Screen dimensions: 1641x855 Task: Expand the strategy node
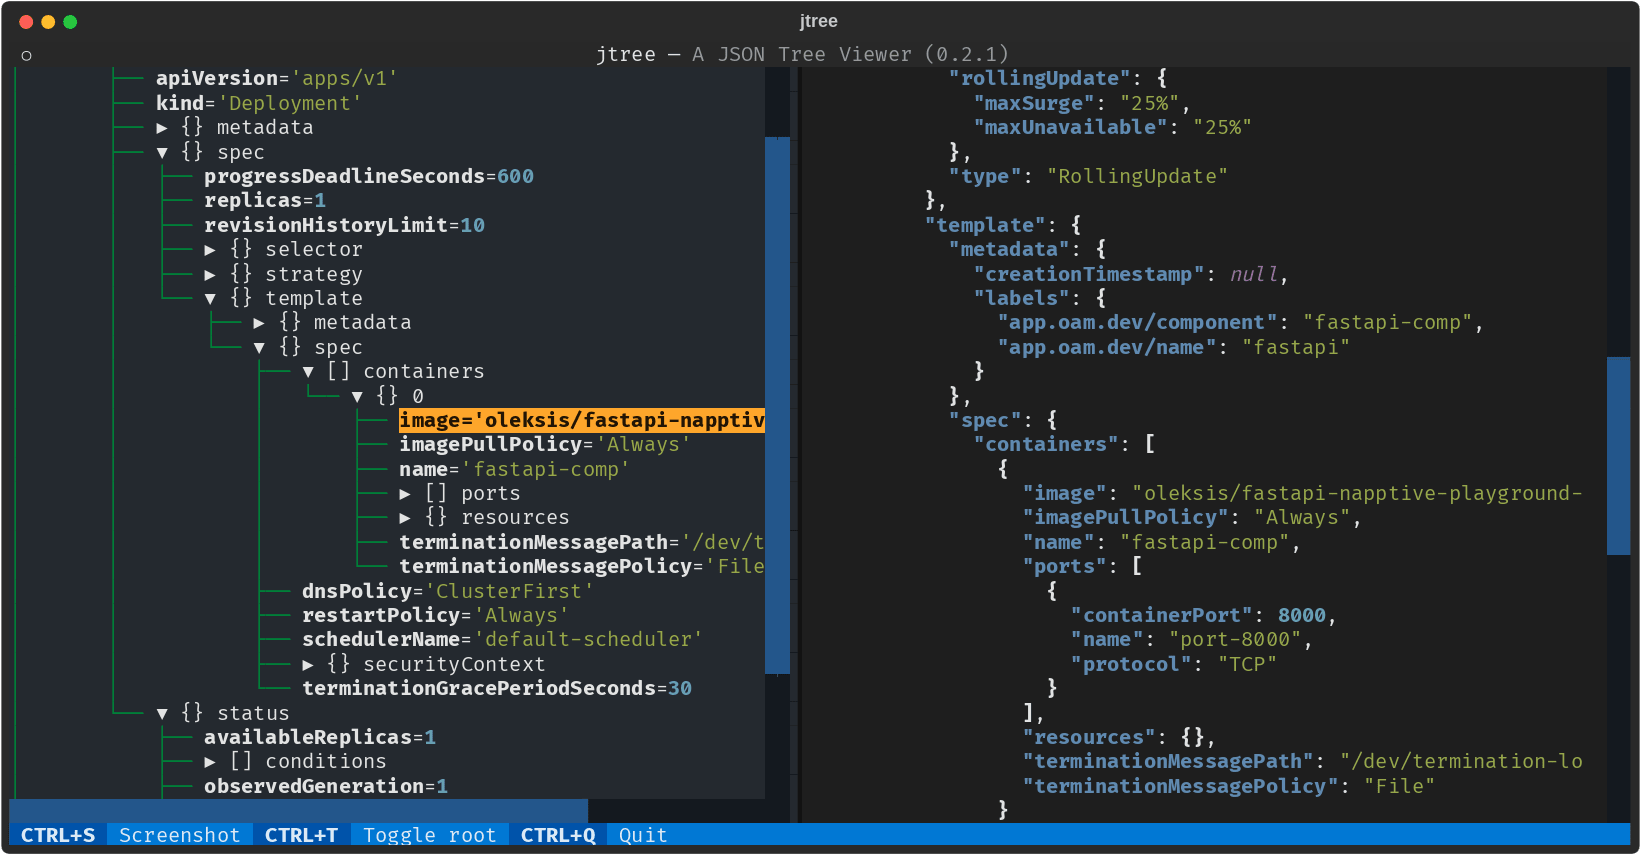[x=210, y=275]
